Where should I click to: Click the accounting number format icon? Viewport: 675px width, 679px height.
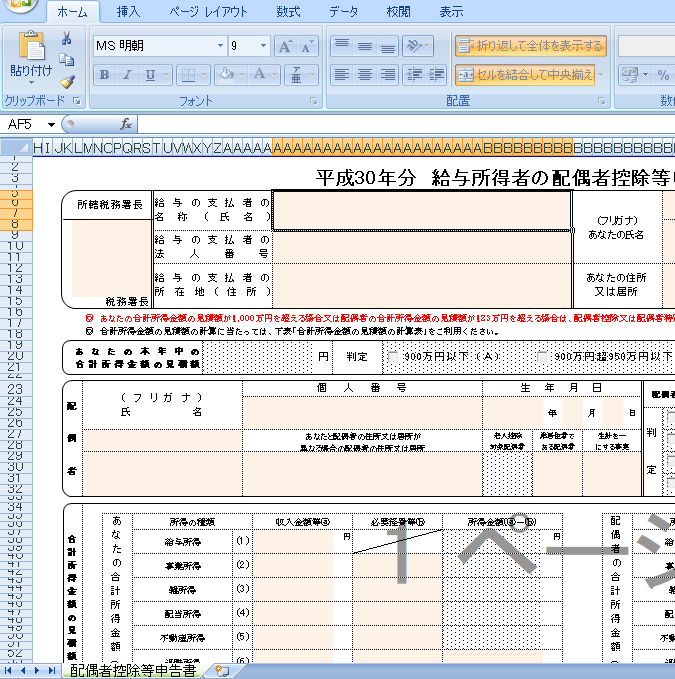630,75
